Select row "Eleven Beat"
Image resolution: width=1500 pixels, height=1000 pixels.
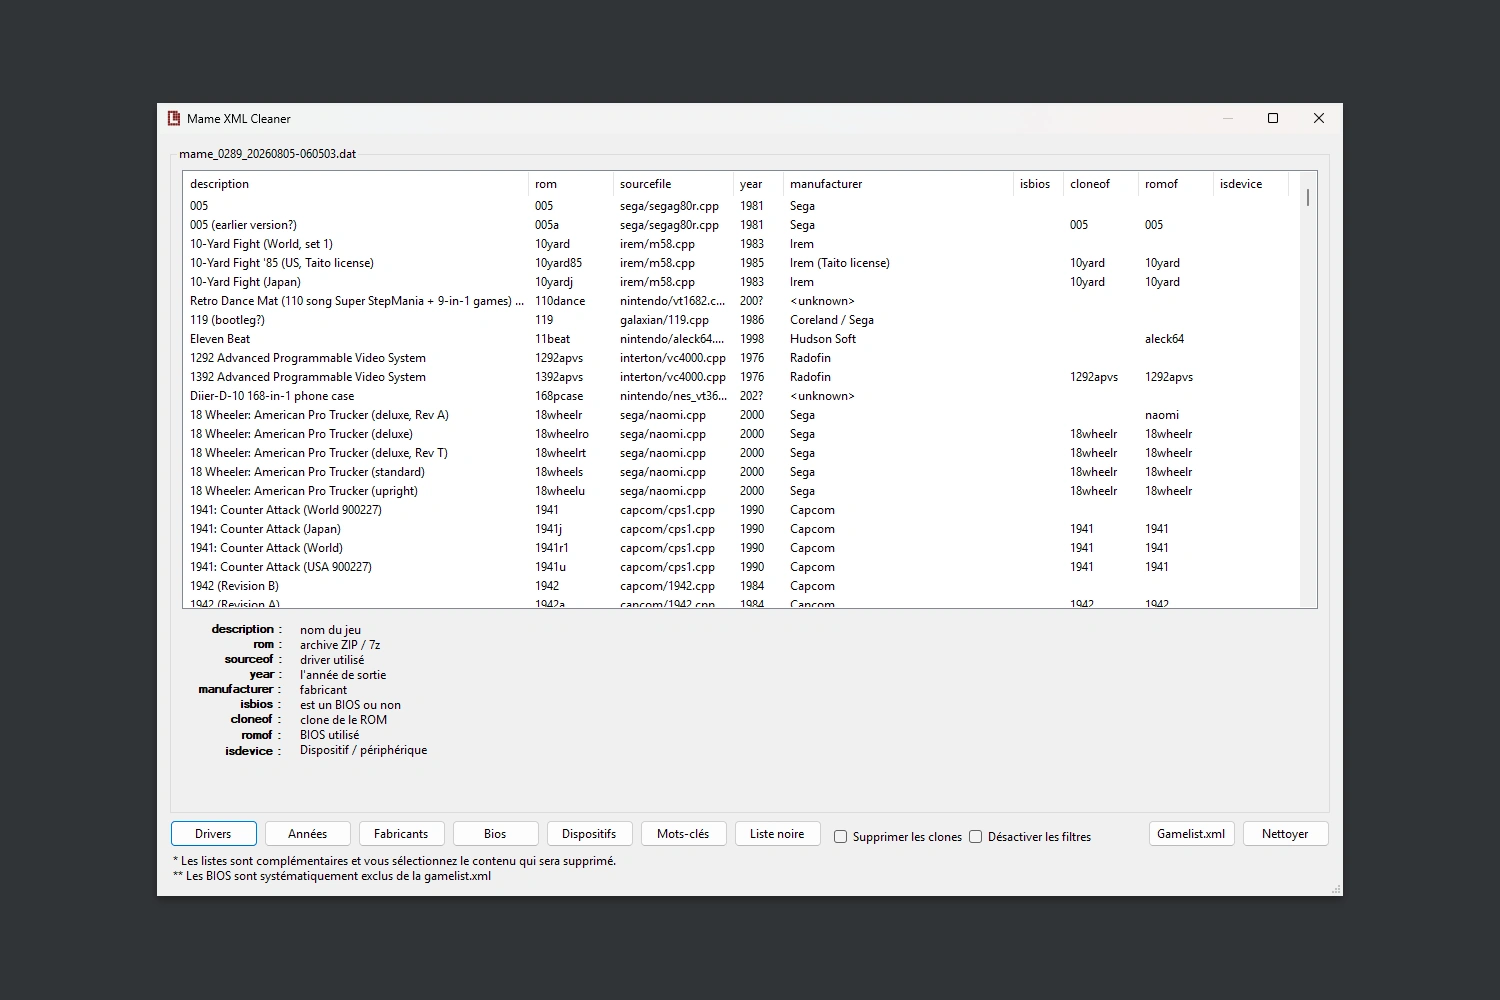click(742, 339)
